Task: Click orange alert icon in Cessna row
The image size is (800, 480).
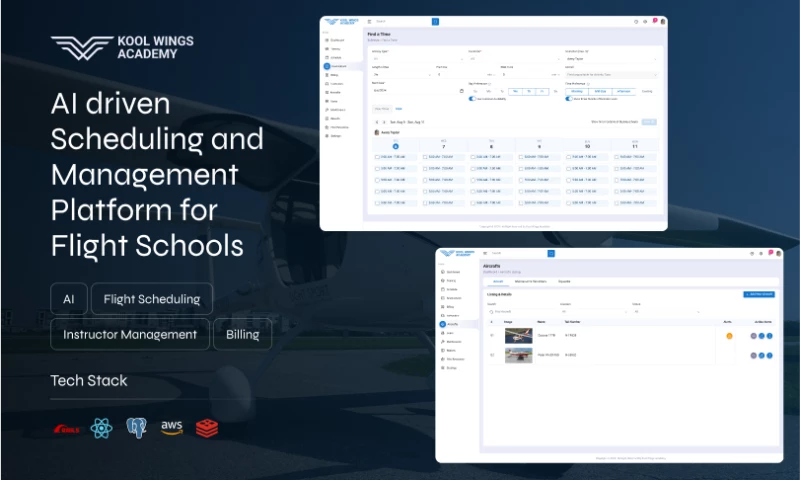Action: 729,336
